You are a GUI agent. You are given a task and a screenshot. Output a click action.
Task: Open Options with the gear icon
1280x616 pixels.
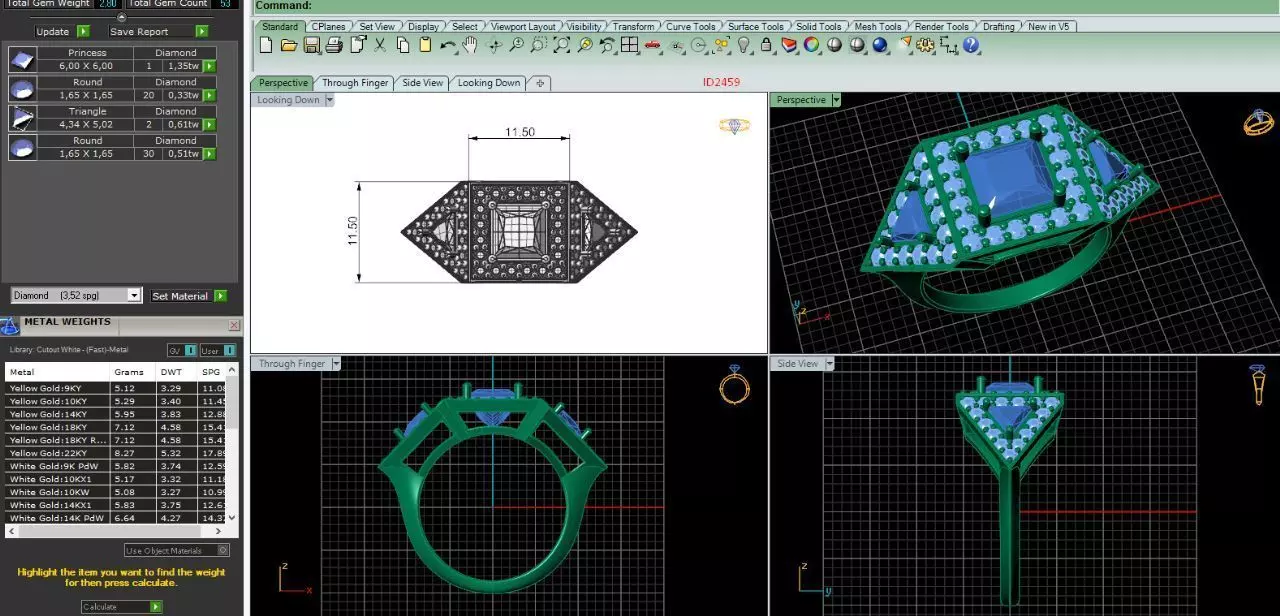tap(926, 45)
